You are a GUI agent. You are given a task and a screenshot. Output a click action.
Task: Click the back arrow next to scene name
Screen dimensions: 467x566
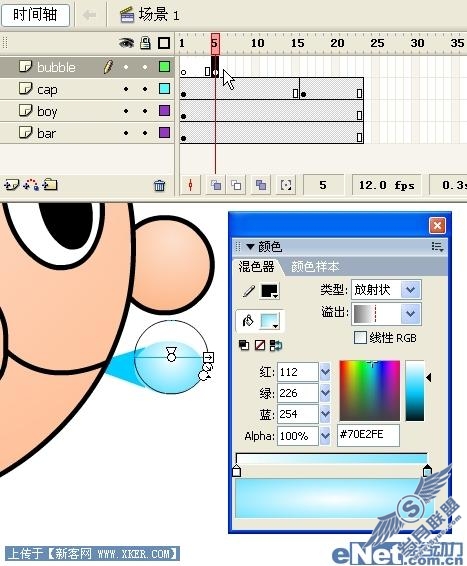pyautogui.click(x=89, y=15)
